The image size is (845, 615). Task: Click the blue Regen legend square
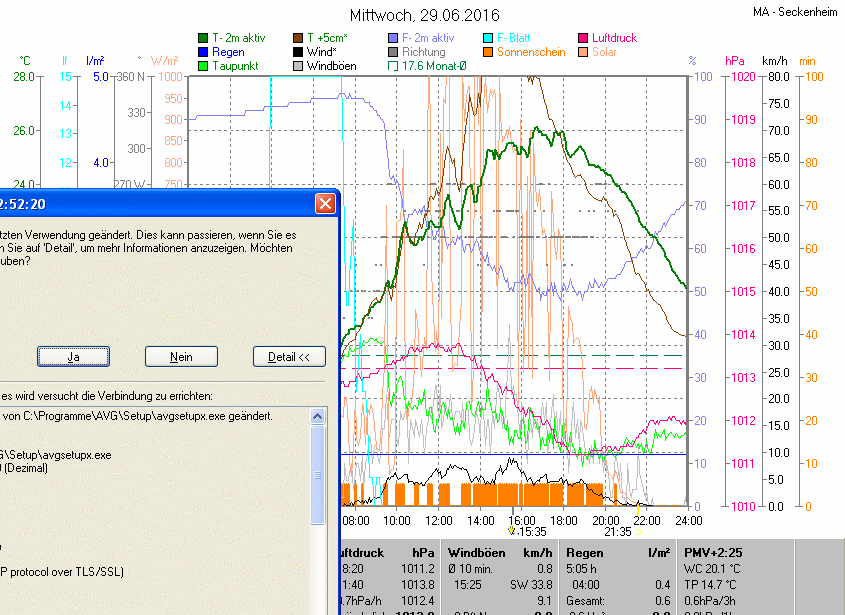click(x=203, y=52)
